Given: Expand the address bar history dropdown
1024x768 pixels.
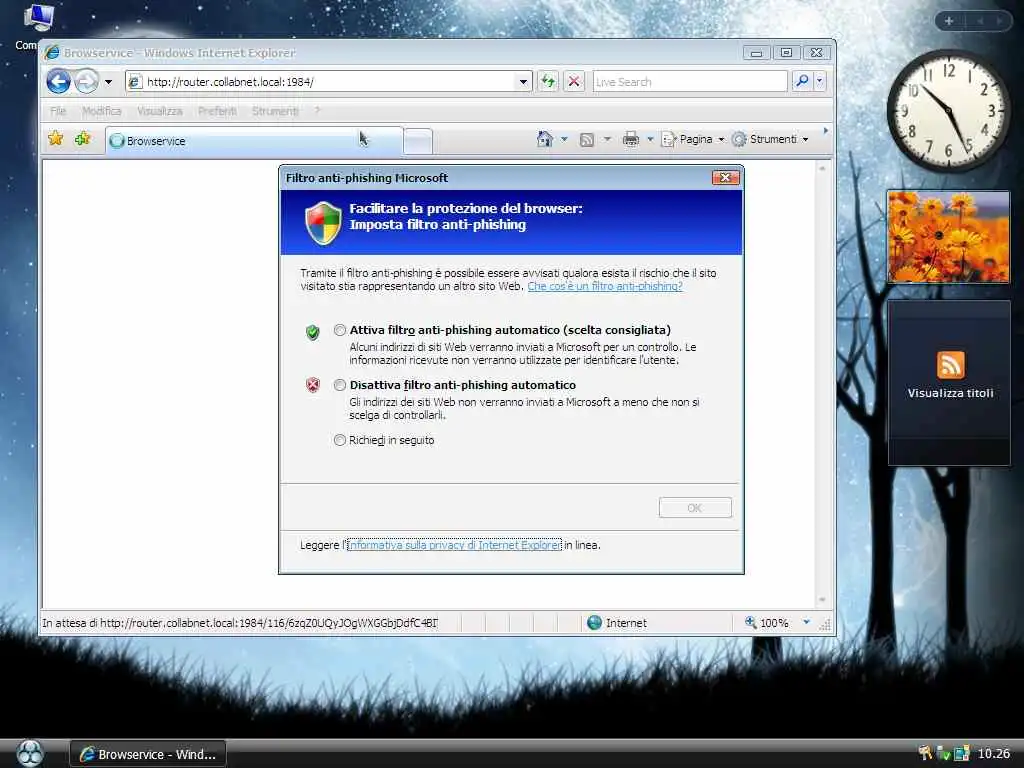Looking at the screenshot, I should coord(523,82).
